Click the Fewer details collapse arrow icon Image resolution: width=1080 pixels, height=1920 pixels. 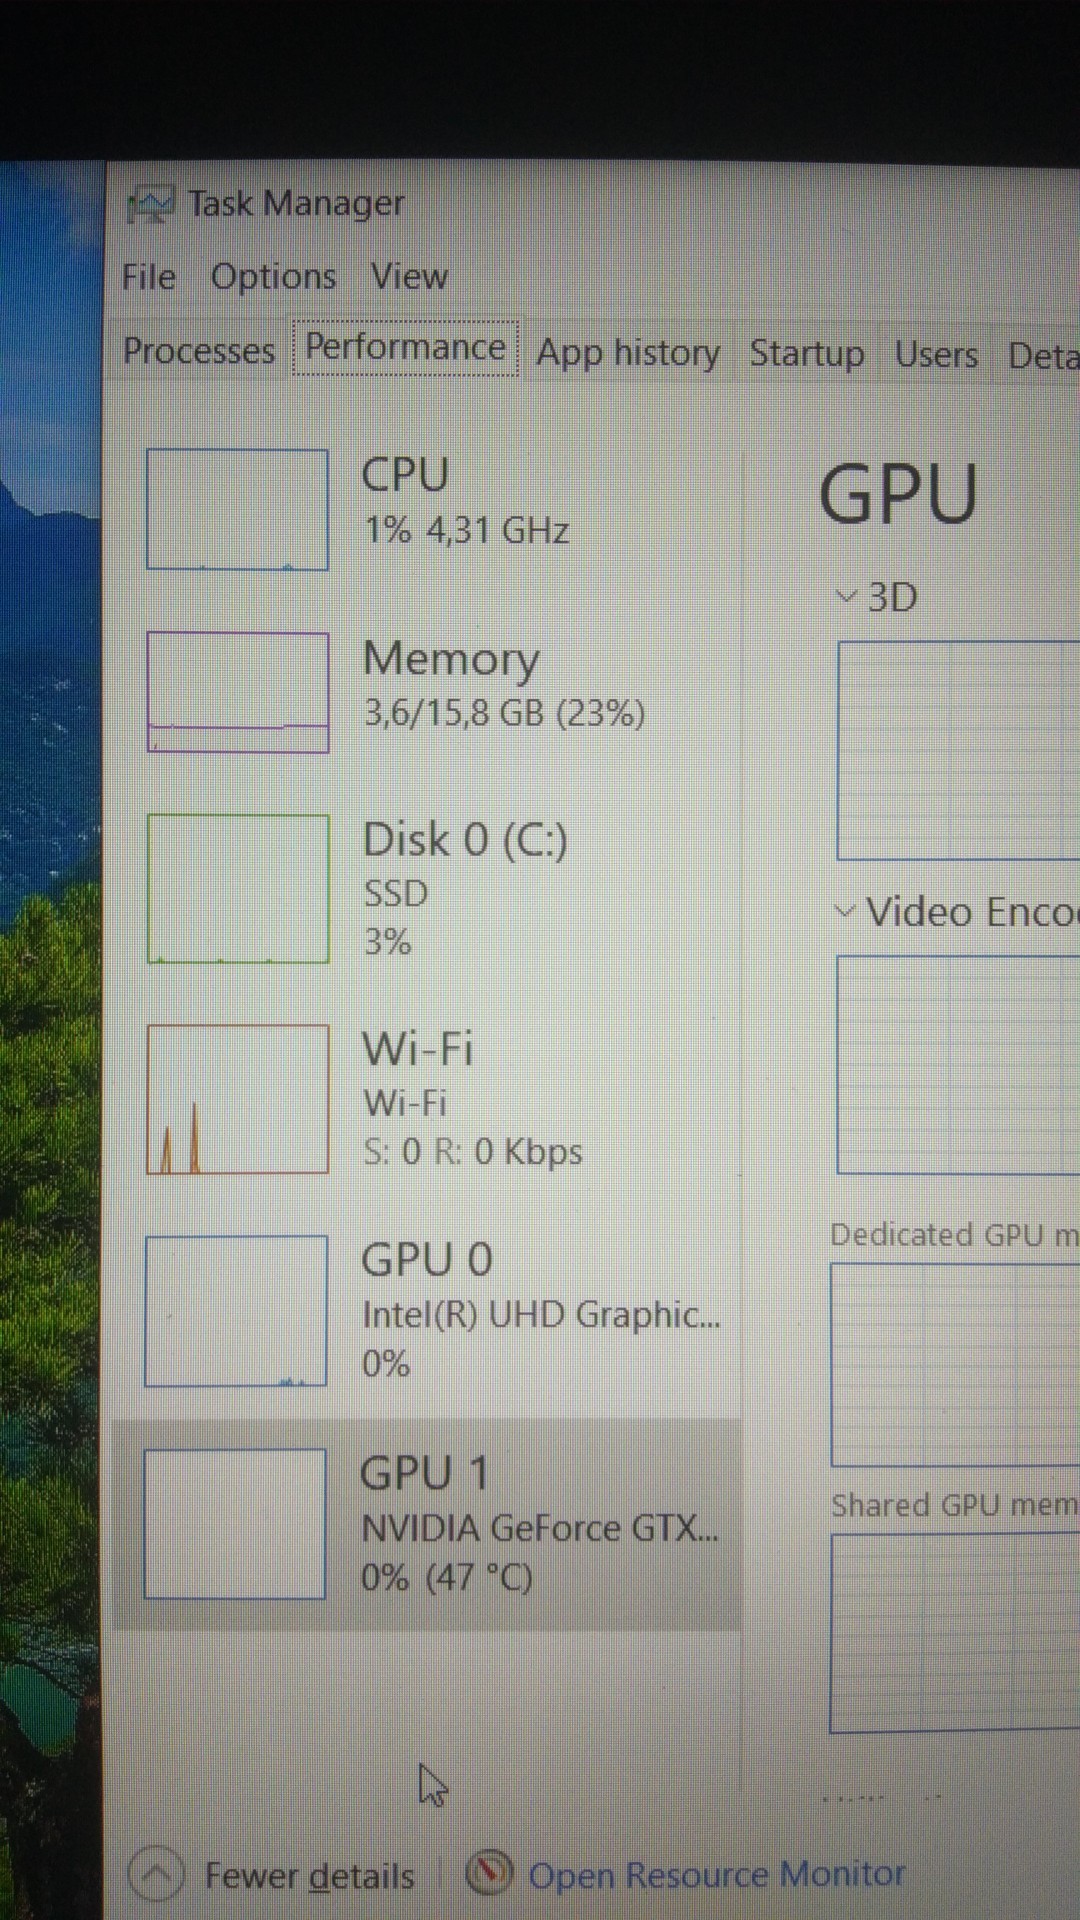[157, 1874]
